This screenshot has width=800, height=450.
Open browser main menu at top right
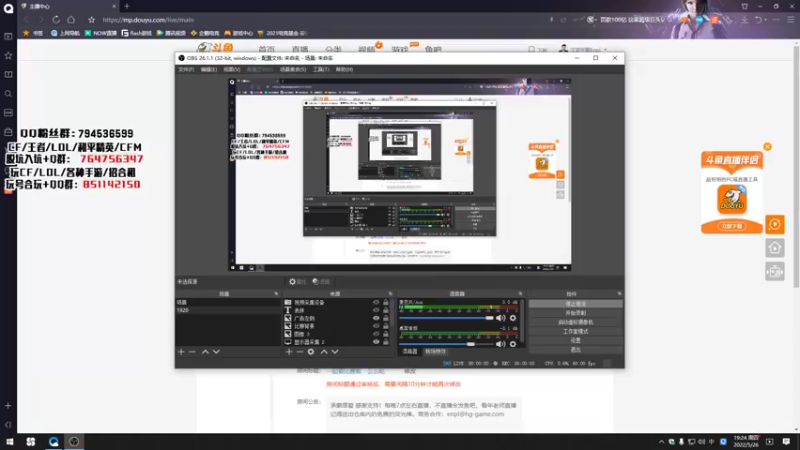(790, 19)
